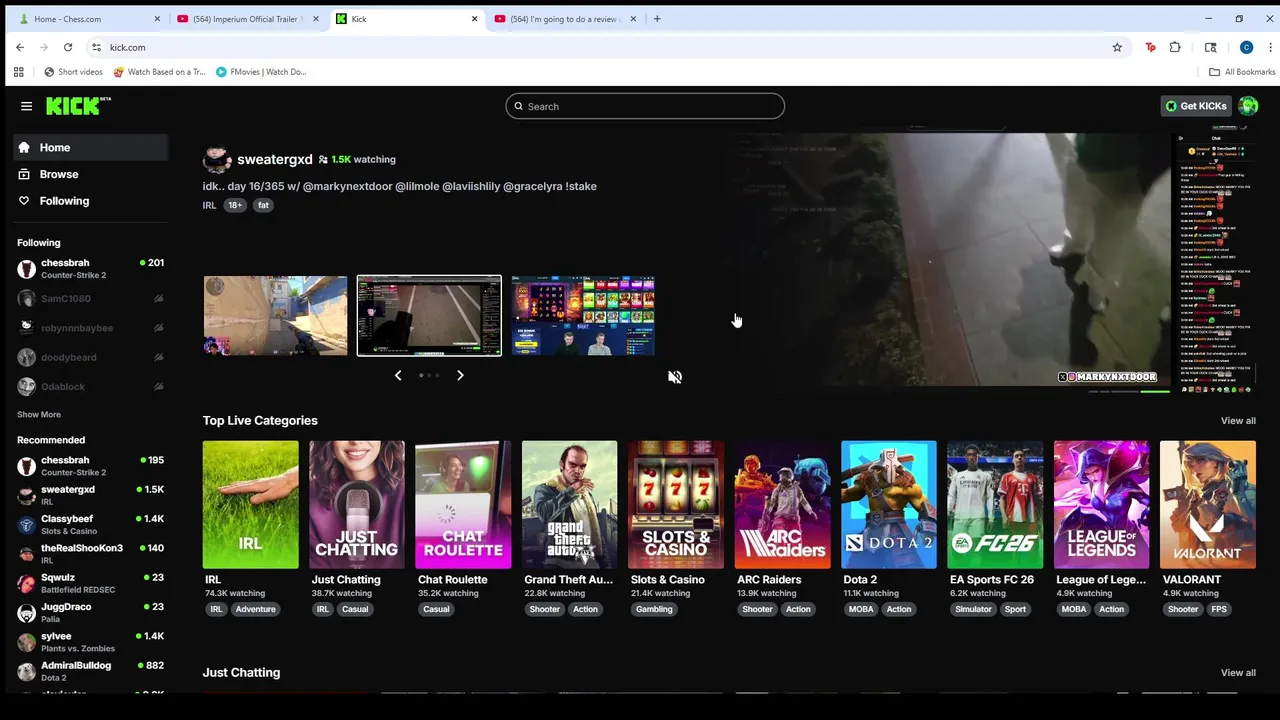The width and height of the screenshot is (1280, 720).
Task: Open Odablock offline channel
Action: (x=91, y=386)
